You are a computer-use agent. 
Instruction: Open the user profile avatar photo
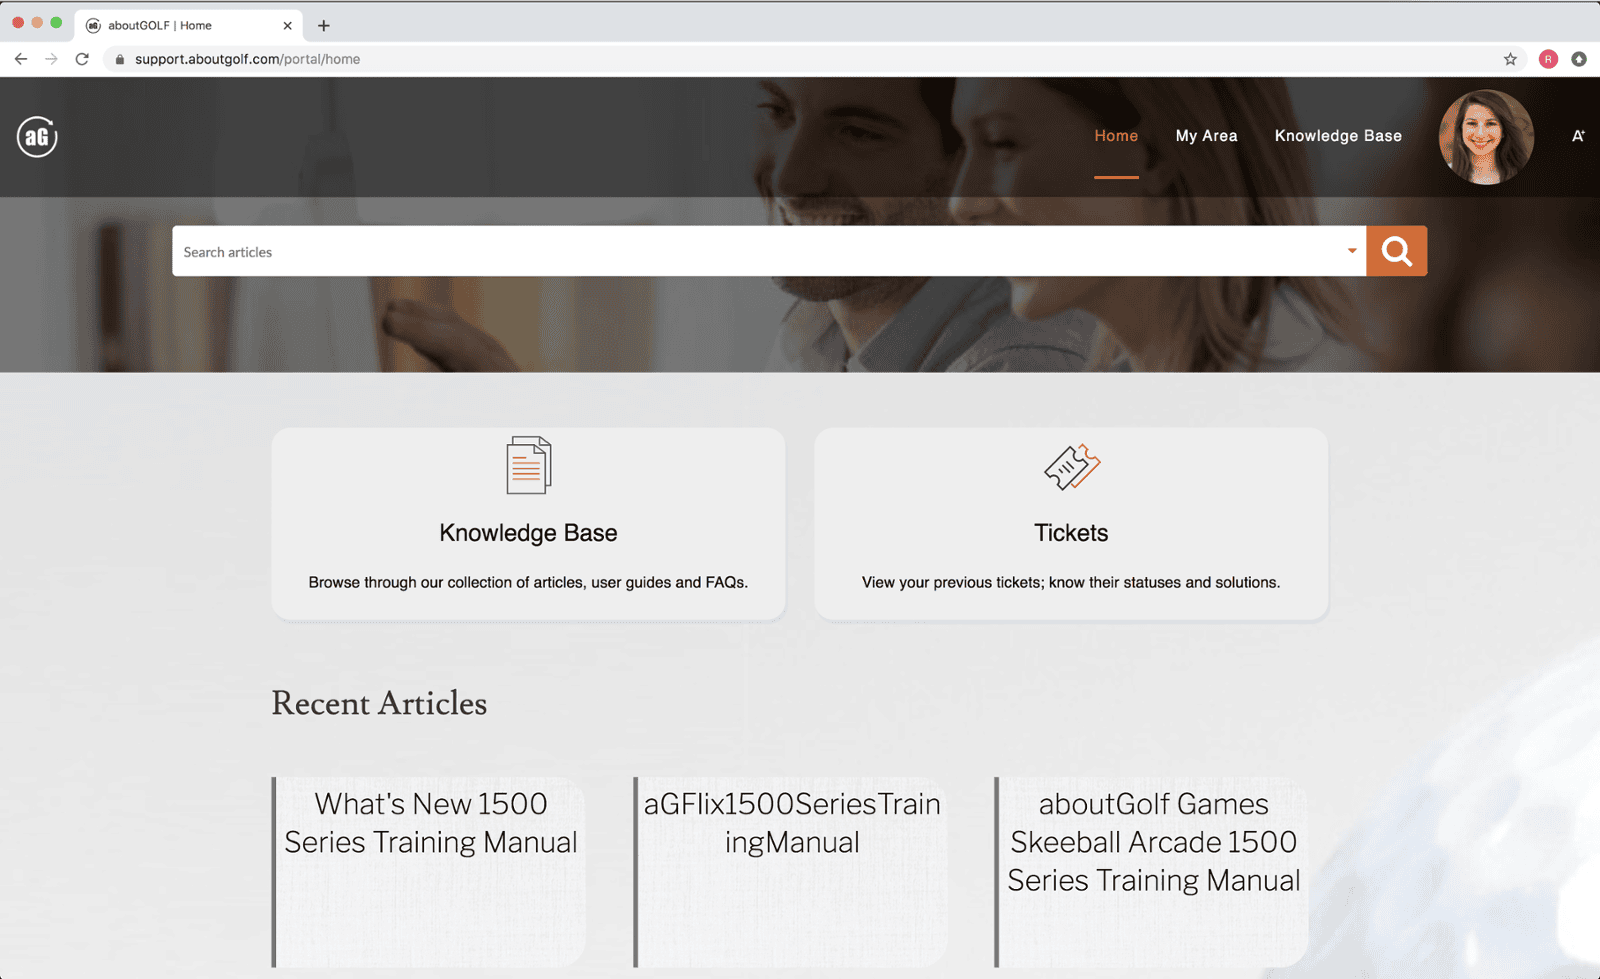pos(1486,137)
